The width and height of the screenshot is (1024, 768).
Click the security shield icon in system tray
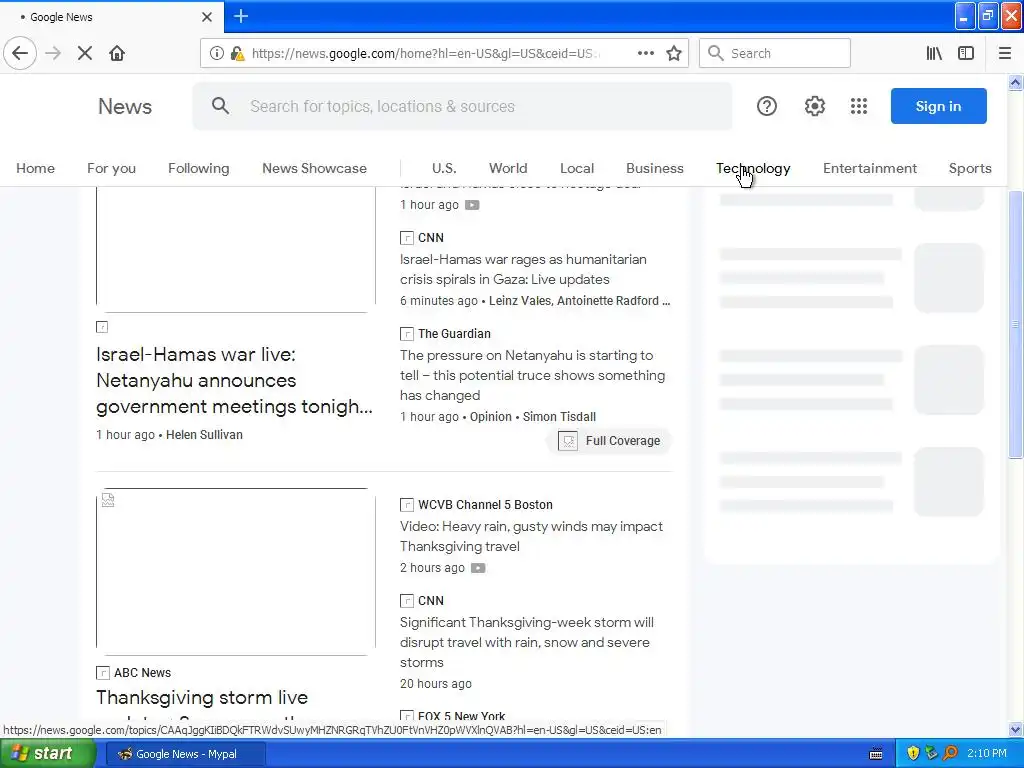913,753
